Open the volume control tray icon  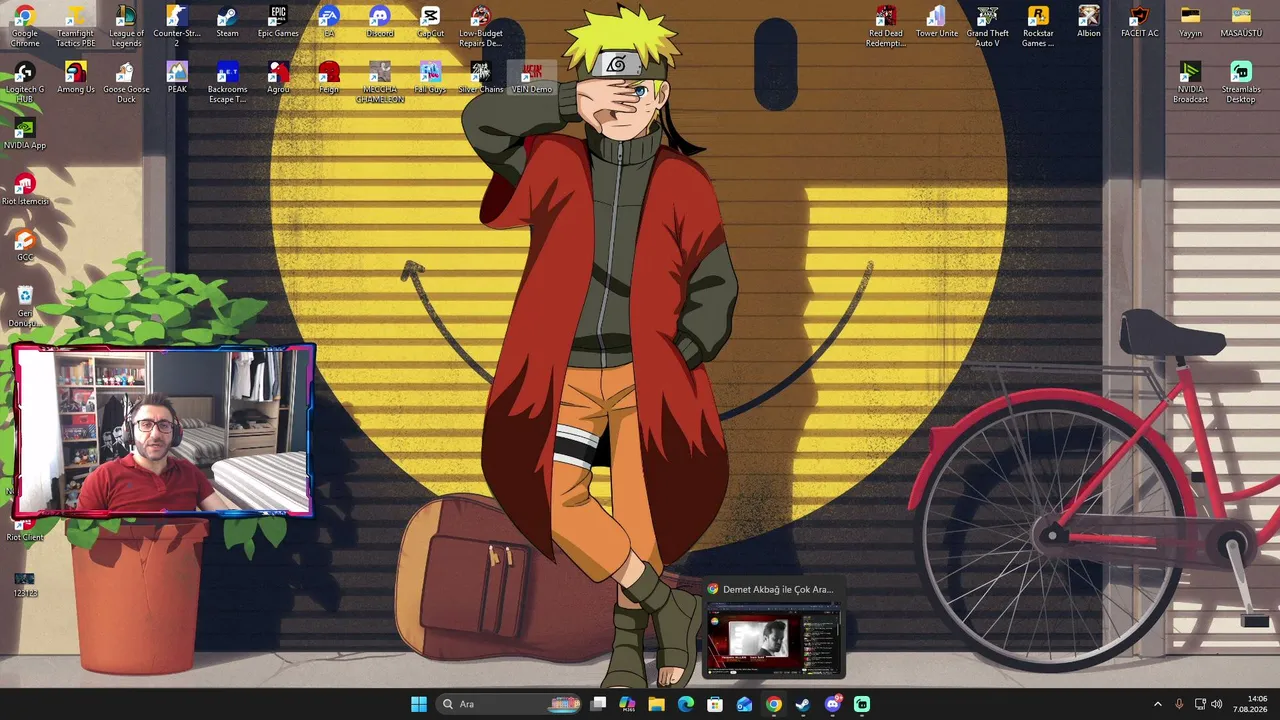(1217, 704)
